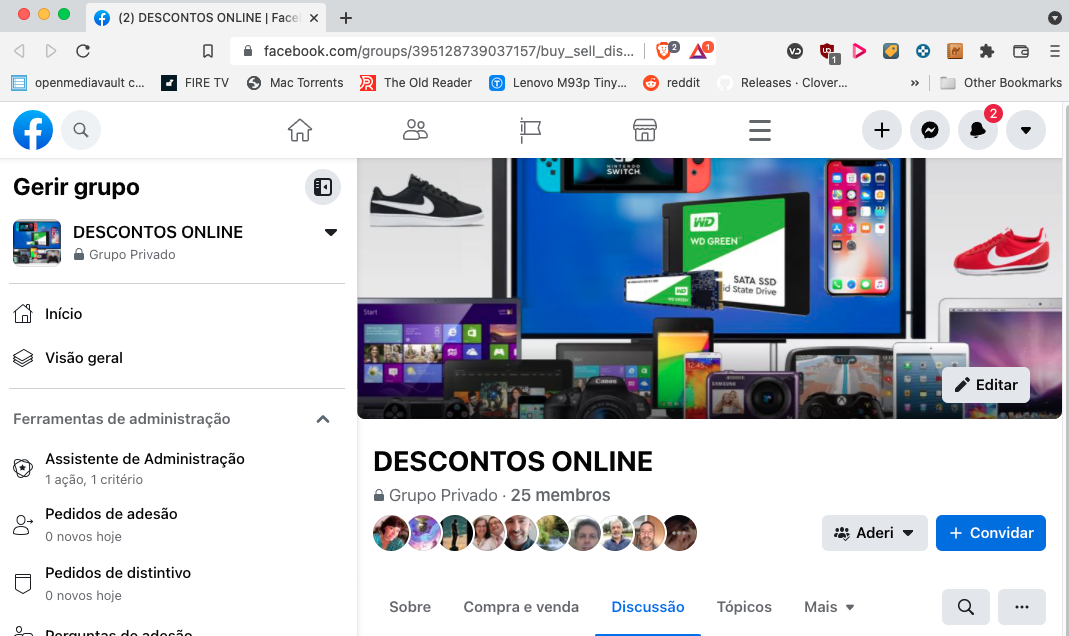Image resolution: width=1069 pixels, height=636 pixels.
Task: Open a new browser tab
Action: pyautogui.click(x=346, y=18)
